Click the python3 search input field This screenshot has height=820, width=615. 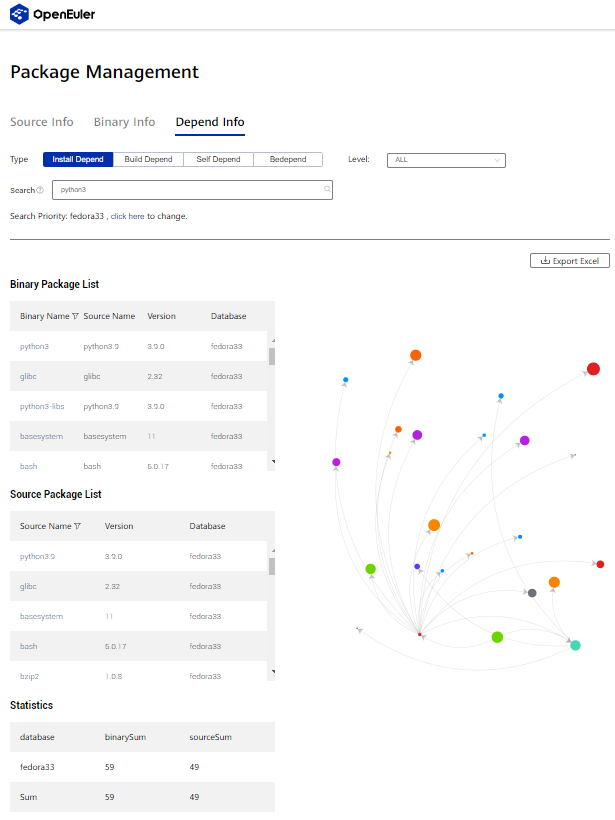click(190, 189)
